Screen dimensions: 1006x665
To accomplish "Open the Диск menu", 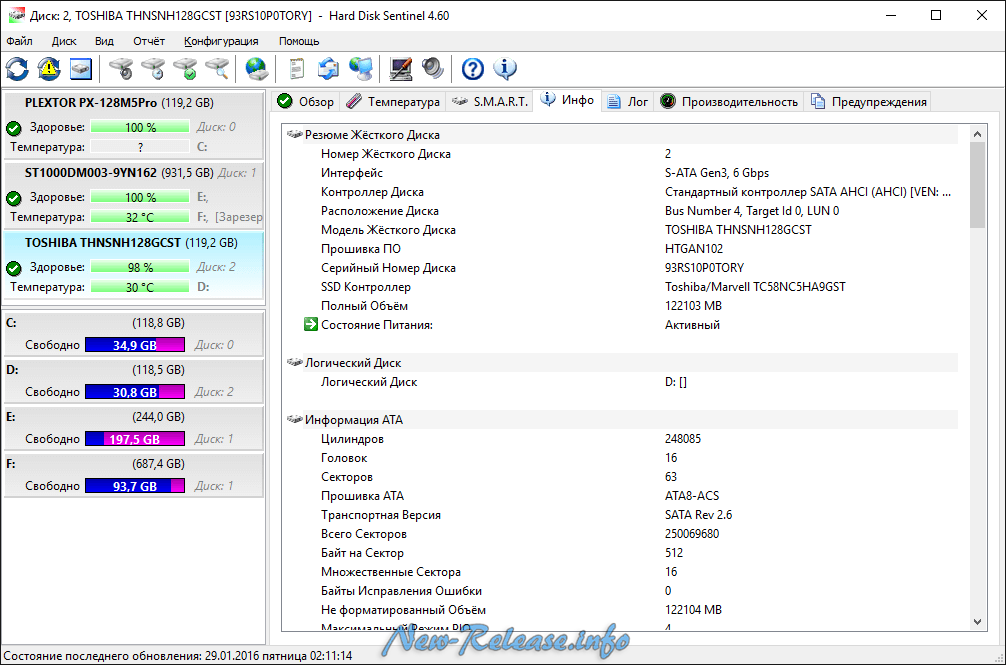I will click(64, 41).
